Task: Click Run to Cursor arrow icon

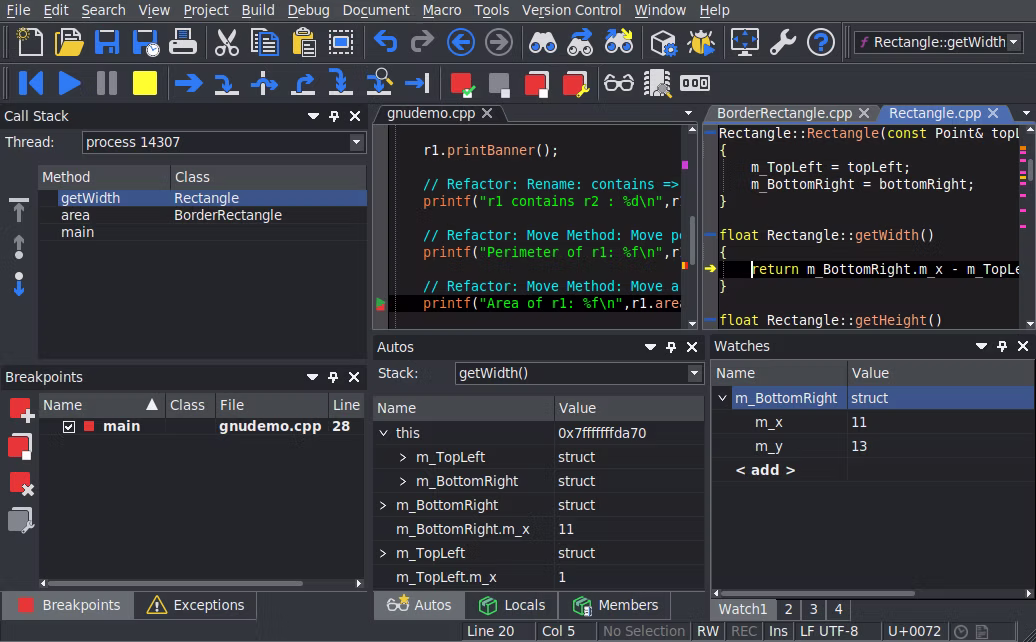Action: [x=417, y=83]
